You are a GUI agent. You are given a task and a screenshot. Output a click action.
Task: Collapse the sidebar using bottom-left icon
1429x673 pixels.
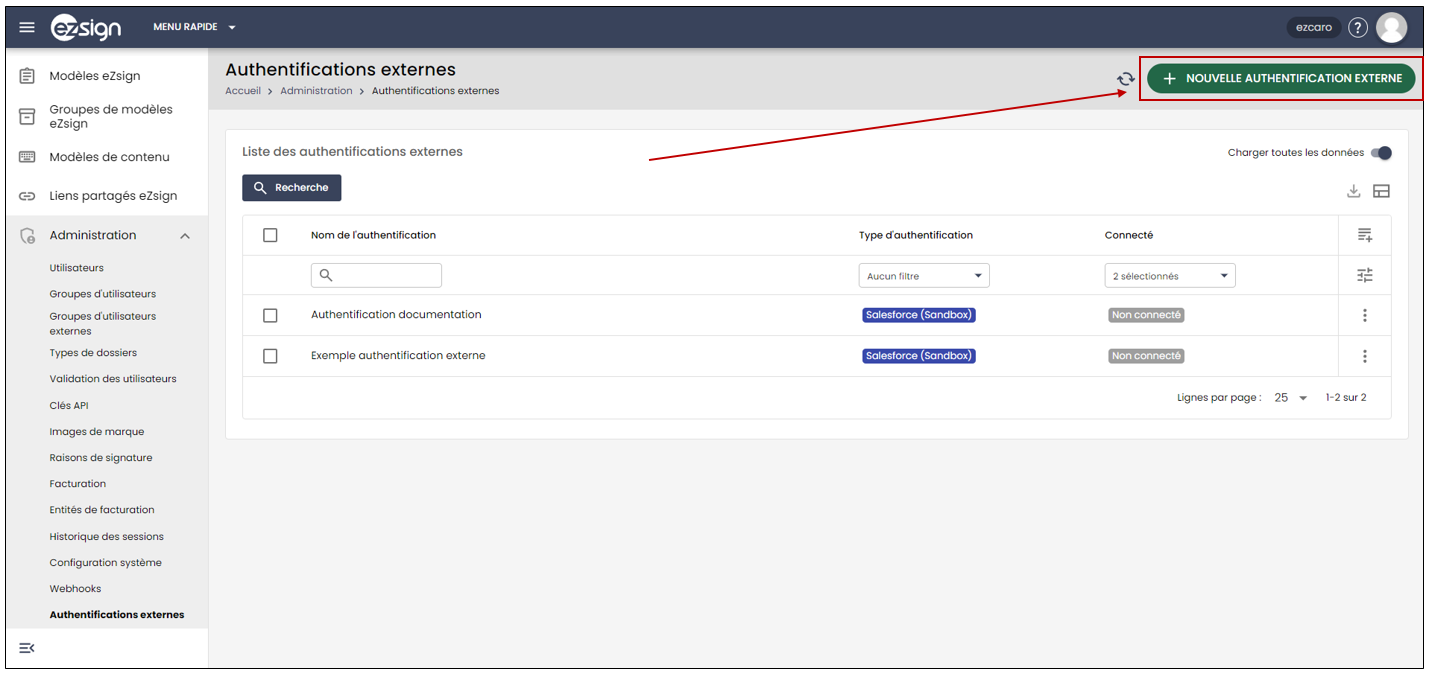click(x=27, y=648)
